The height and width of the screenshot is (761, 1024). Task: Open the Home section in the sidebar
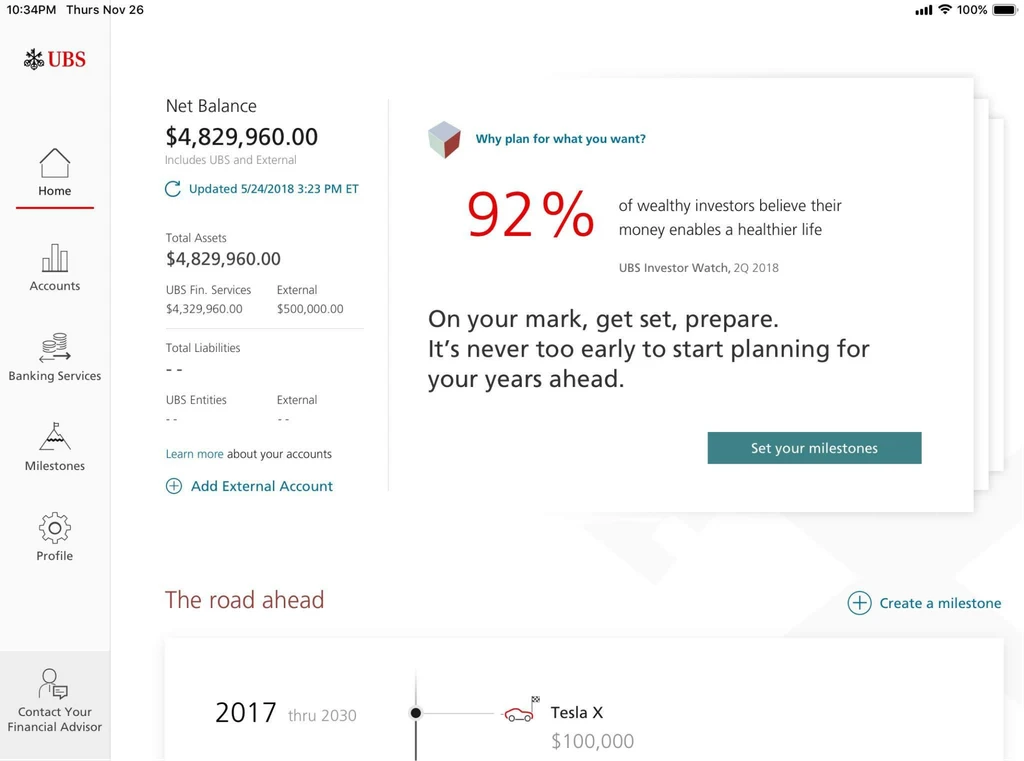point(54,170)
